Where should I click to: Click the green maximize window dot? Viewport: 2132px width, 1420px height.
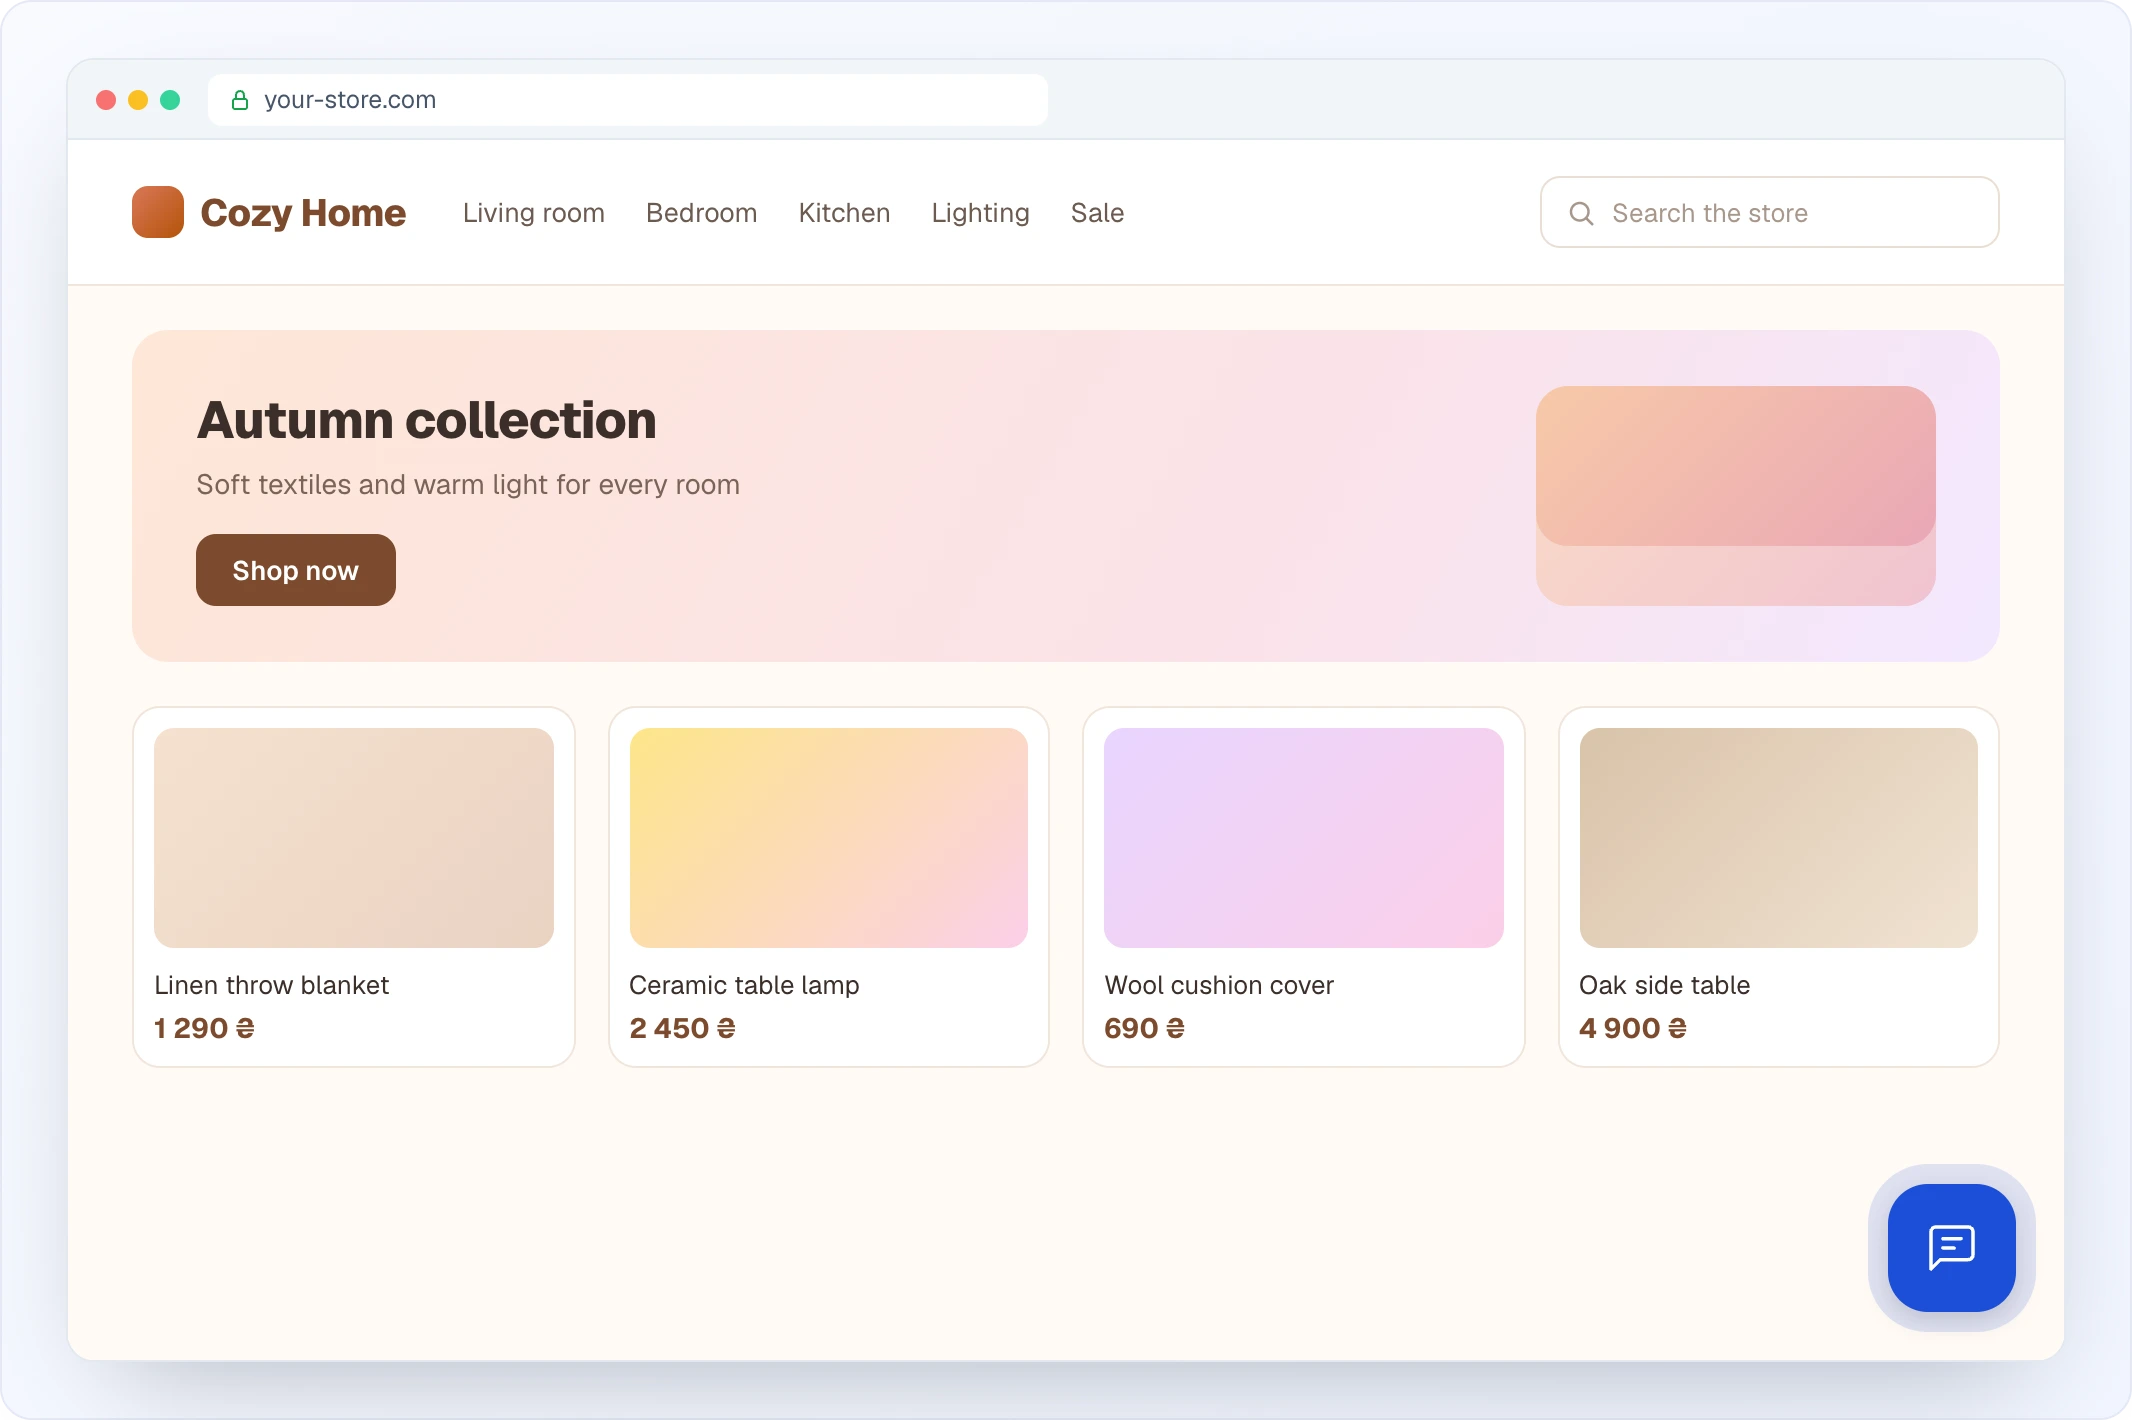pos(170,100)
